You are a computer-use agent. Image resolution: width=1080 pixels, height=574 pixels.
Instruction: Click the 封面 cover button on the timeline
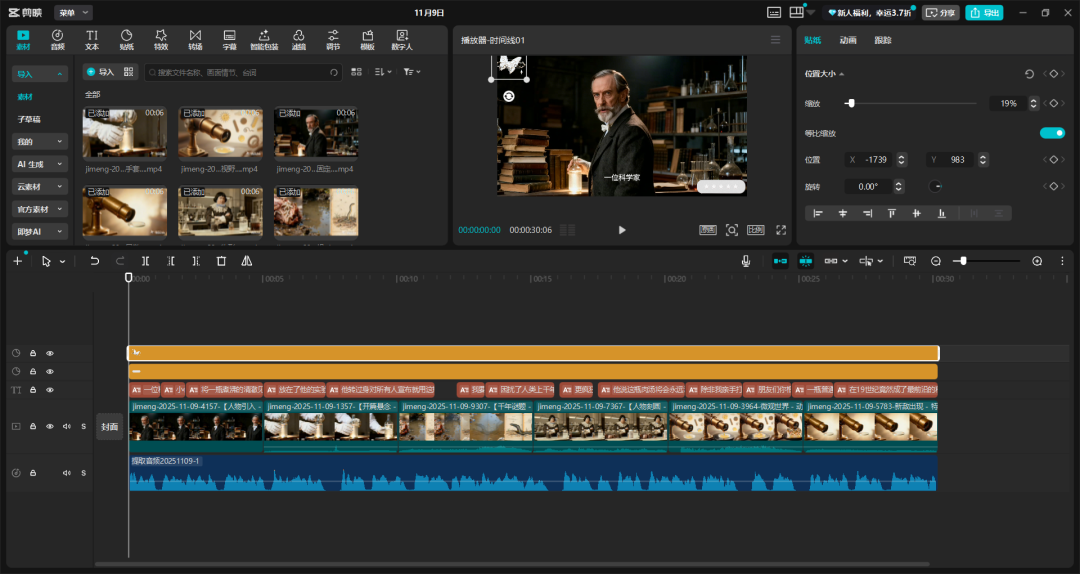pos(109,427)
